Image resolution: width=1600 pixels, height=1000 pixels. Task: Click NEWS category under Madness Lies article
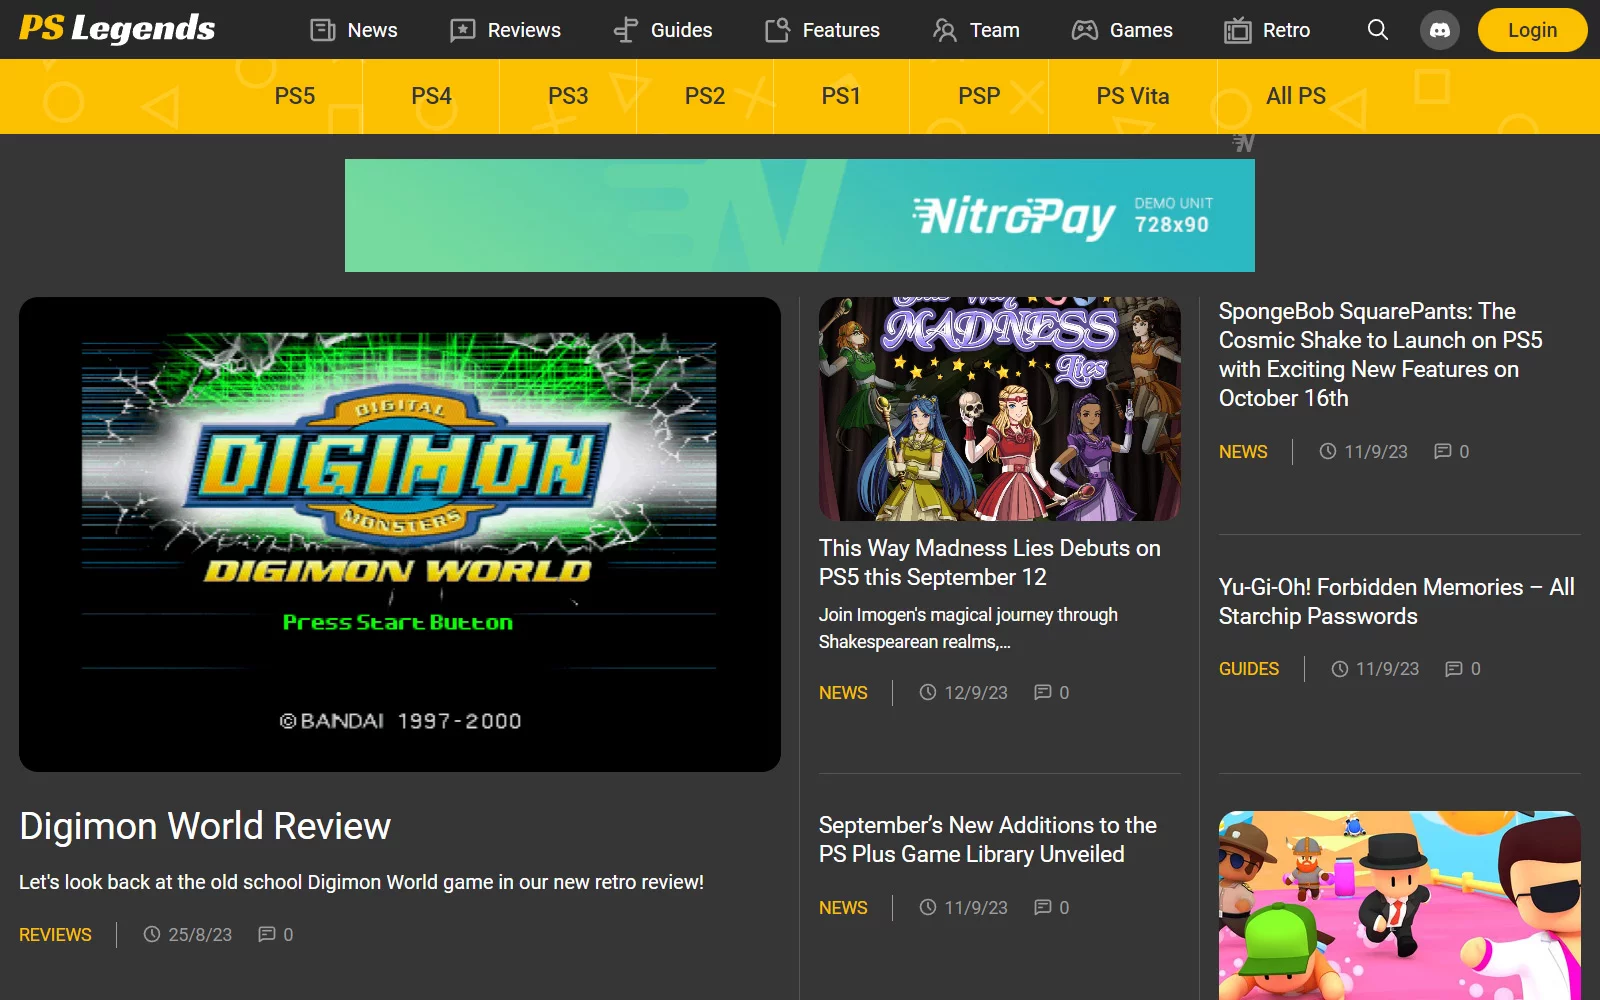tap(843, 692)
